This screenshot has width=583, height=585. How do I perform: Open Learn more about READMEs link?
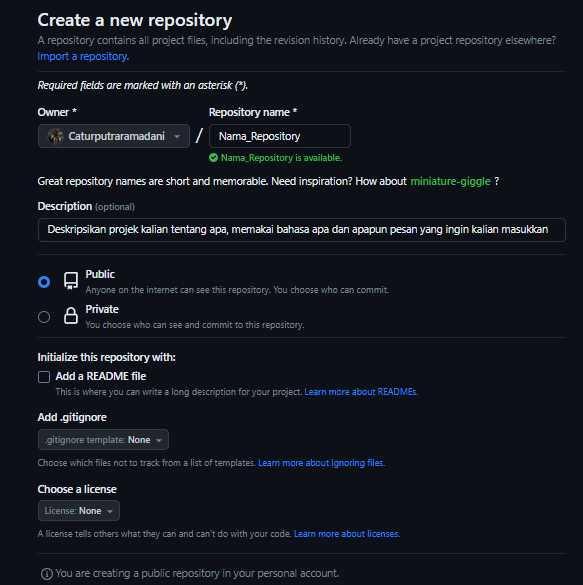361,392
